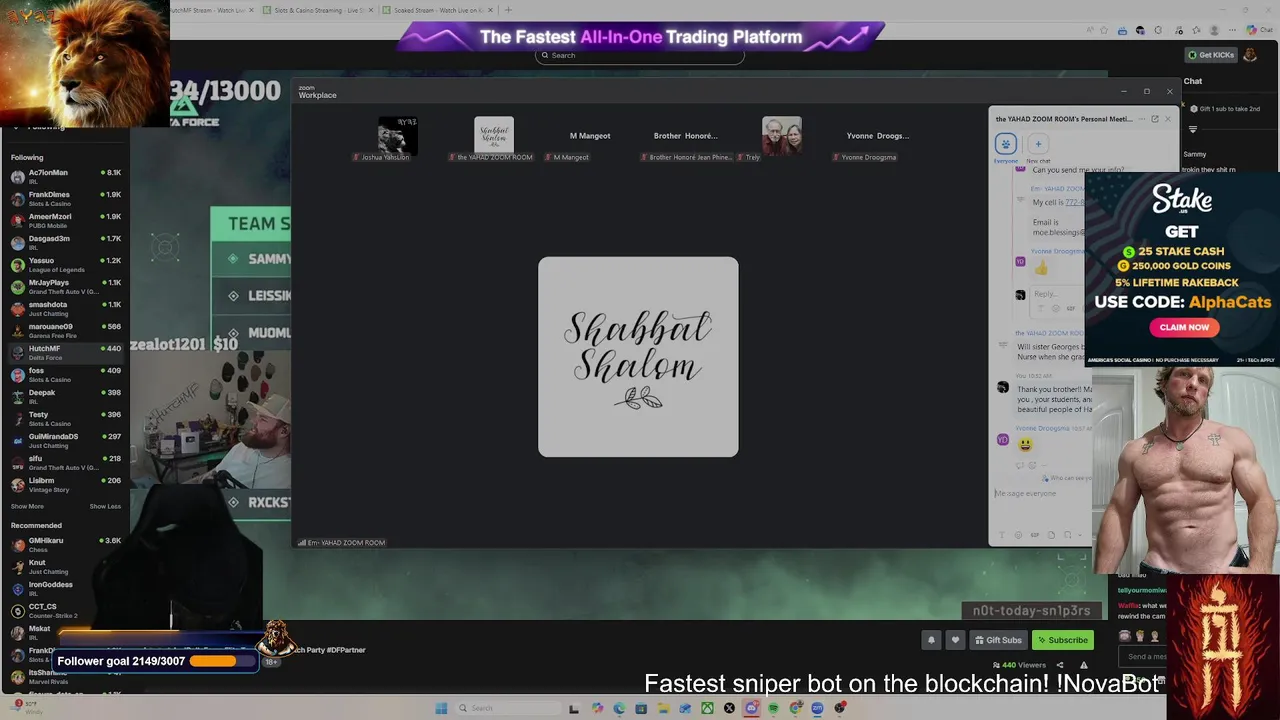
Task: Click the Message everyone input field
Action: (1040, 493)
